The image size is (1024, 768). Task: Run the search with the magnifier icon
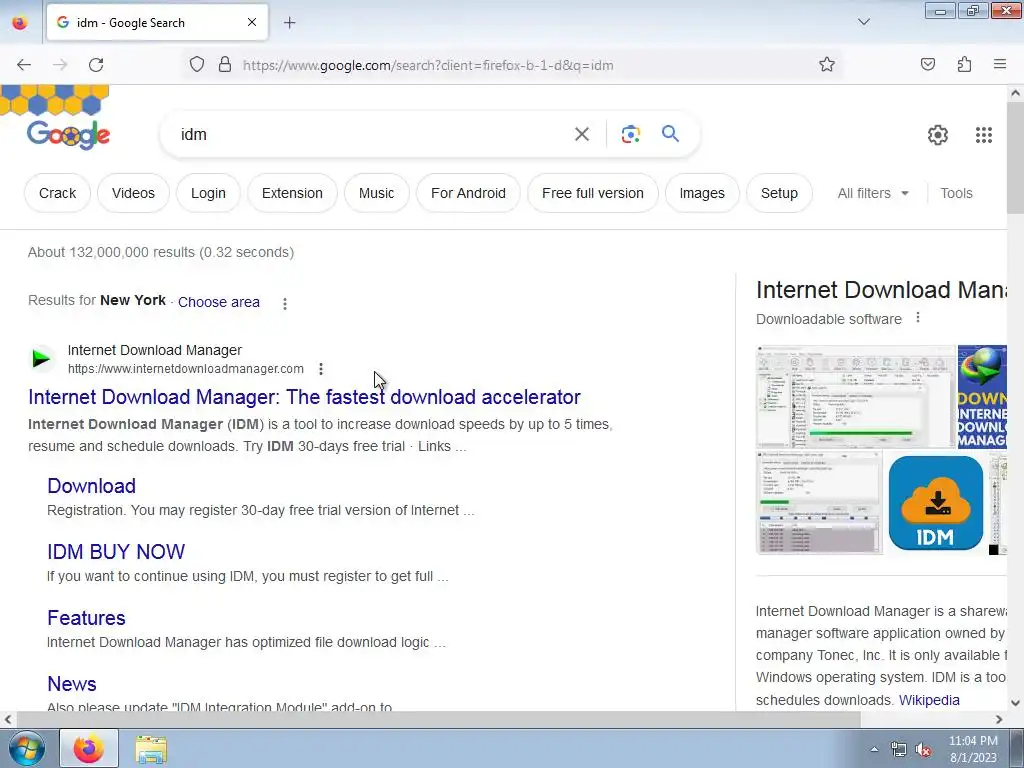(x=670, y=134)
